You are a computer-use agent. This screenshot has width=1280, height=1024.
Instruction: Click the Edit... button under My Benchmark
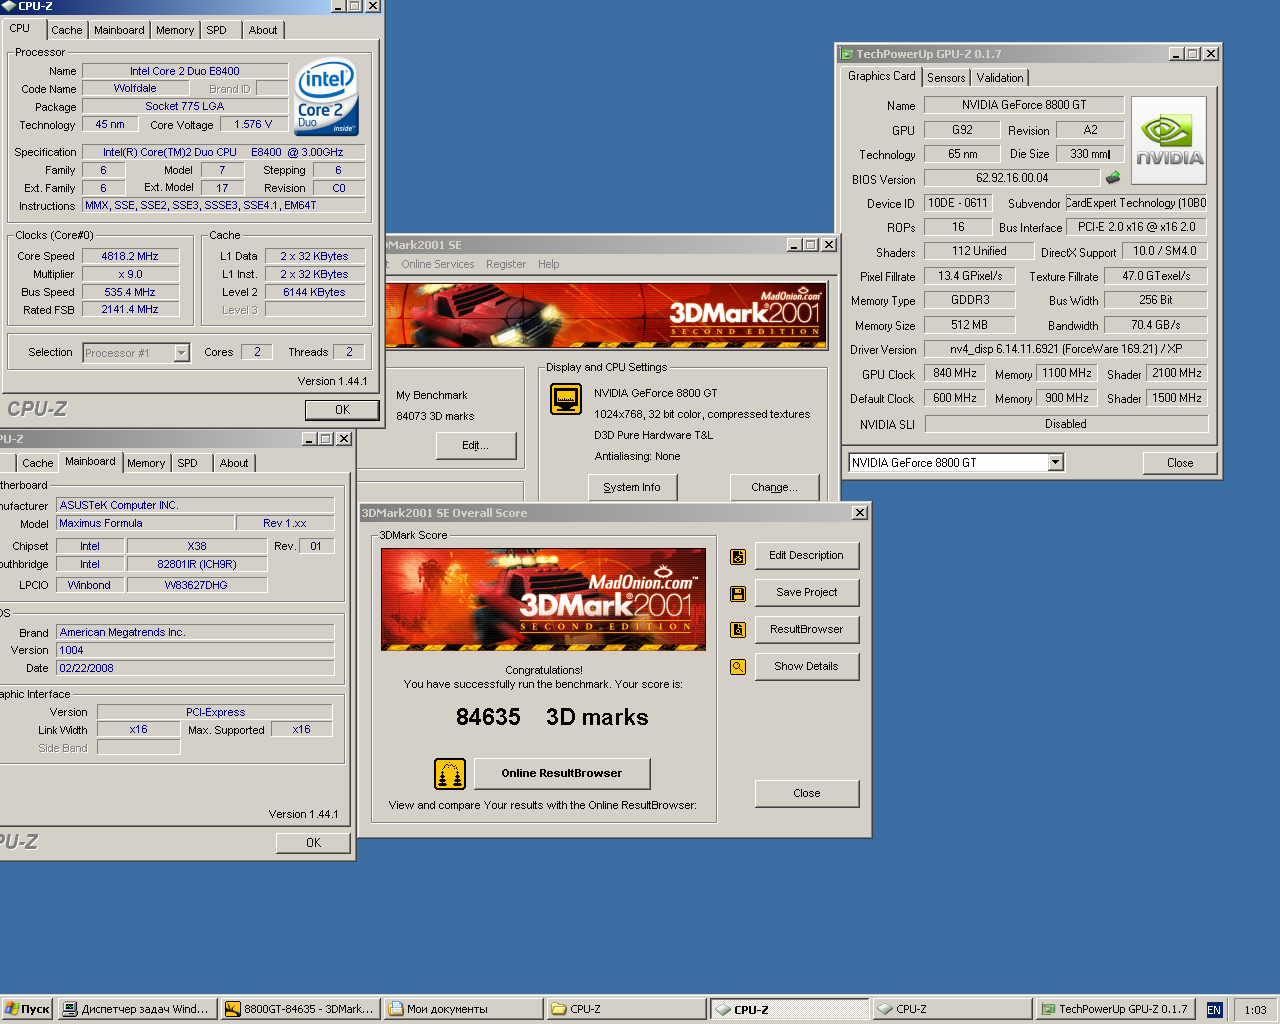(x=476, y=446)
